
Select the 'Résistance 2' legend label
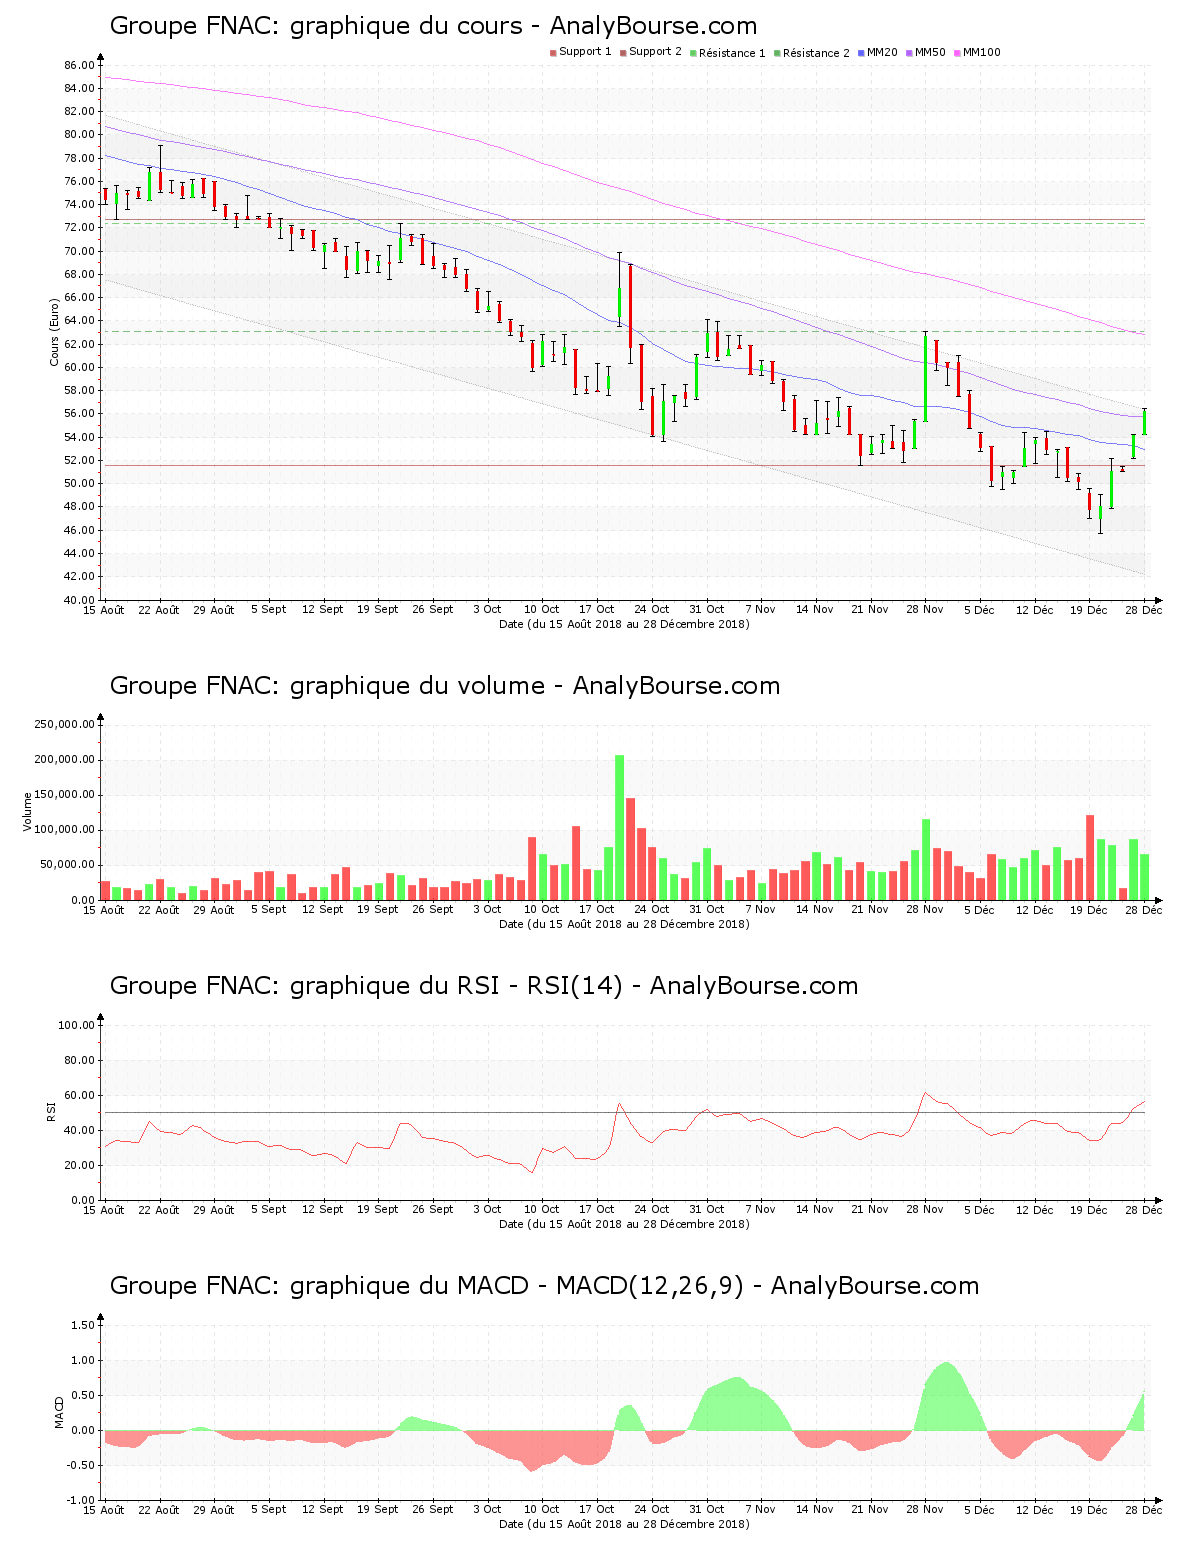pos(816,53)
